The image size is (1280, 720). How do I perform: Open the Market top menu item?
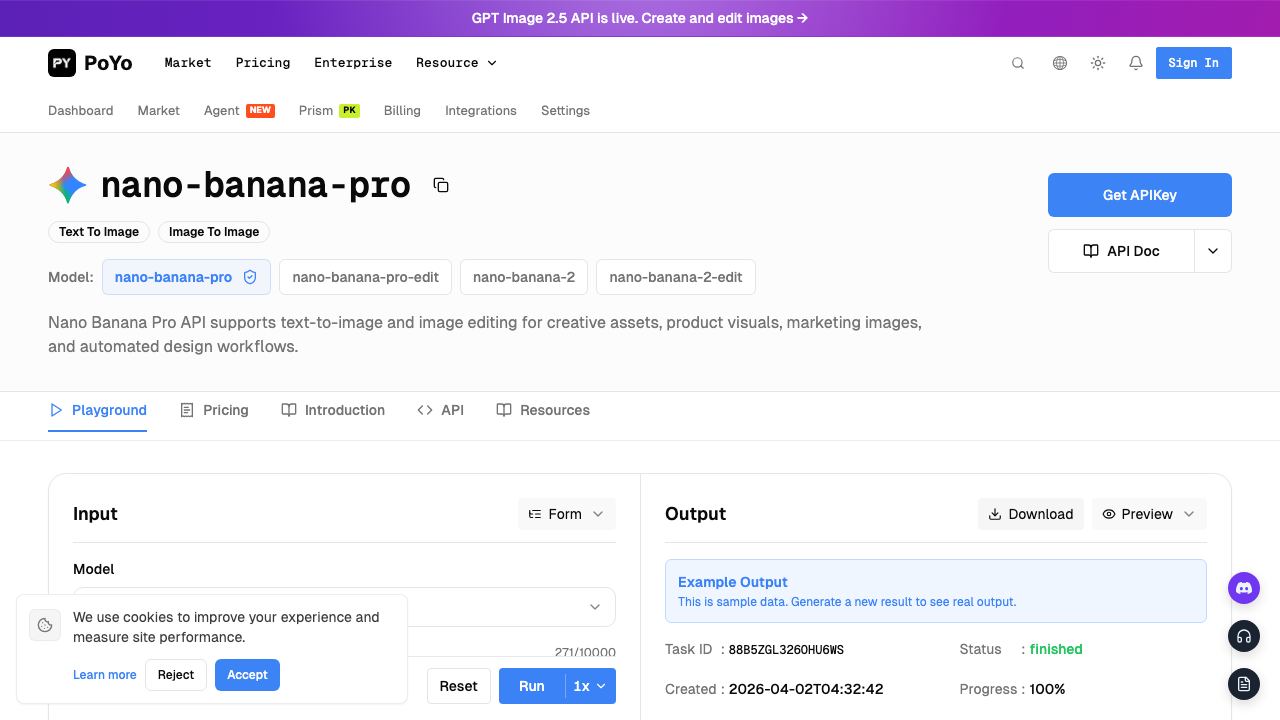188,62
